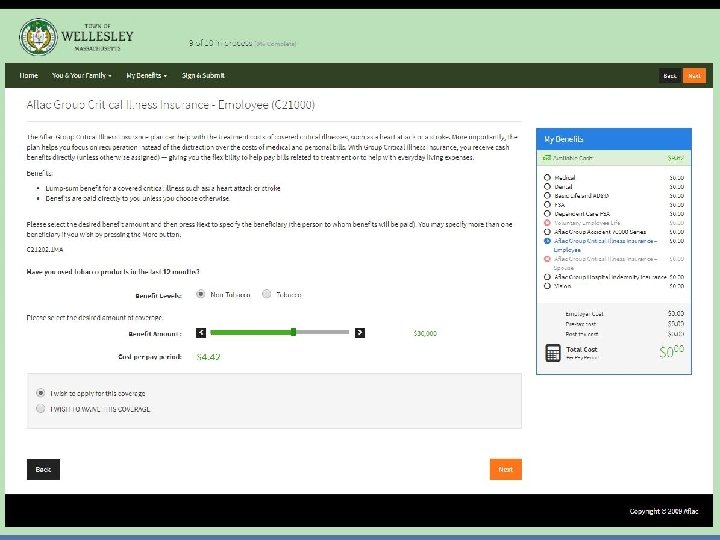720x540 pixels.
Task: Click the Dental status circle icon
Action: click(x=547, y=186)
